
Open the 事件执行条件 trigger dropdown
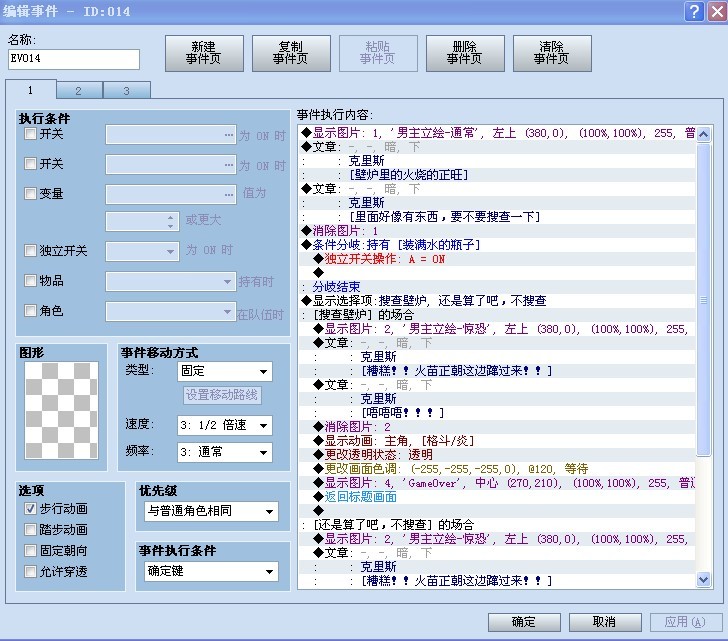[x=211, y=571]
